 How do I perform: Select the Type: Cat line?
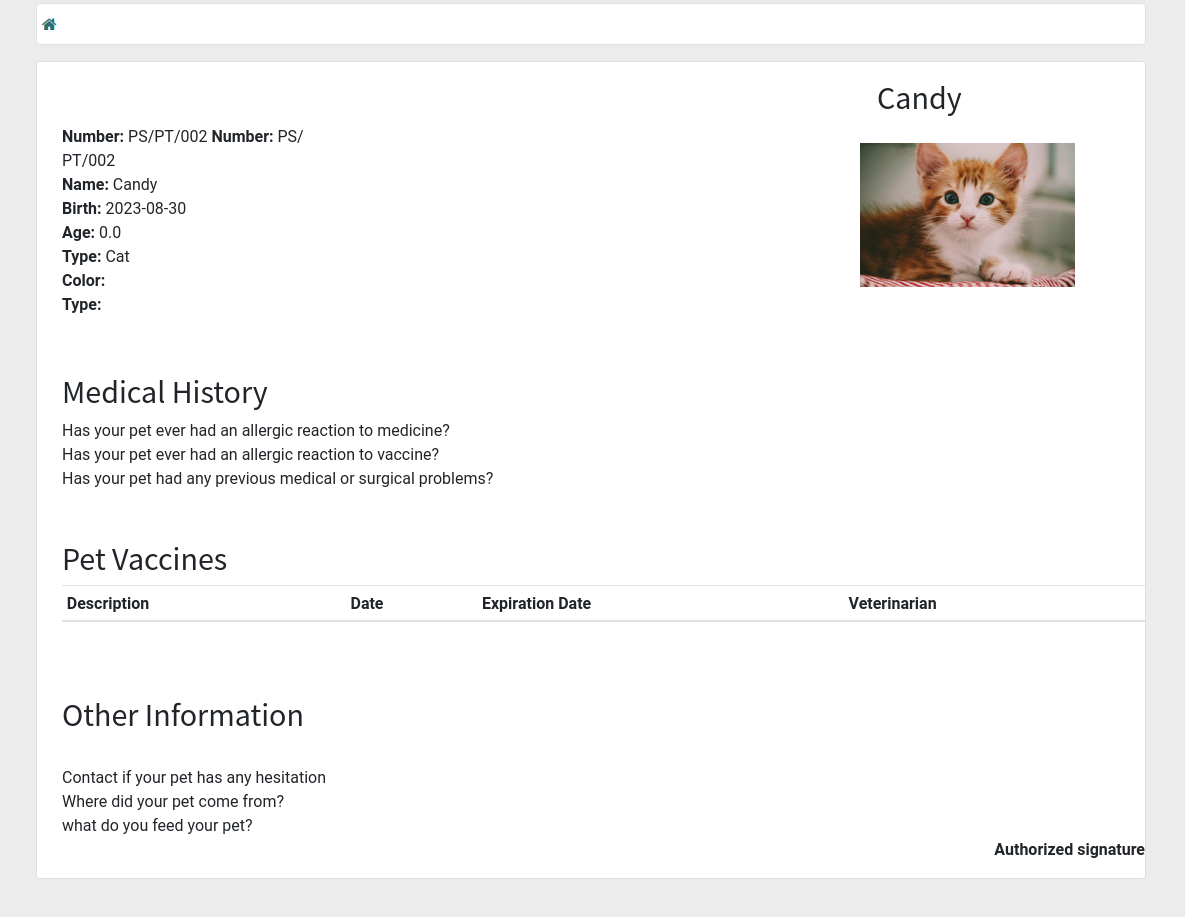[96, 256]
